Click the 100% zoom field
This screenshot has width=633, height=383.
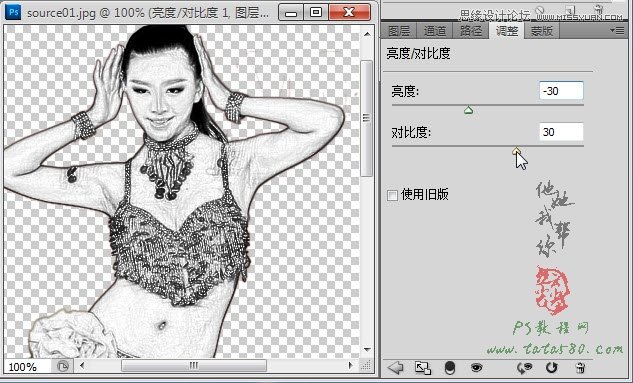pyautogui.click(x=27, y=366)
